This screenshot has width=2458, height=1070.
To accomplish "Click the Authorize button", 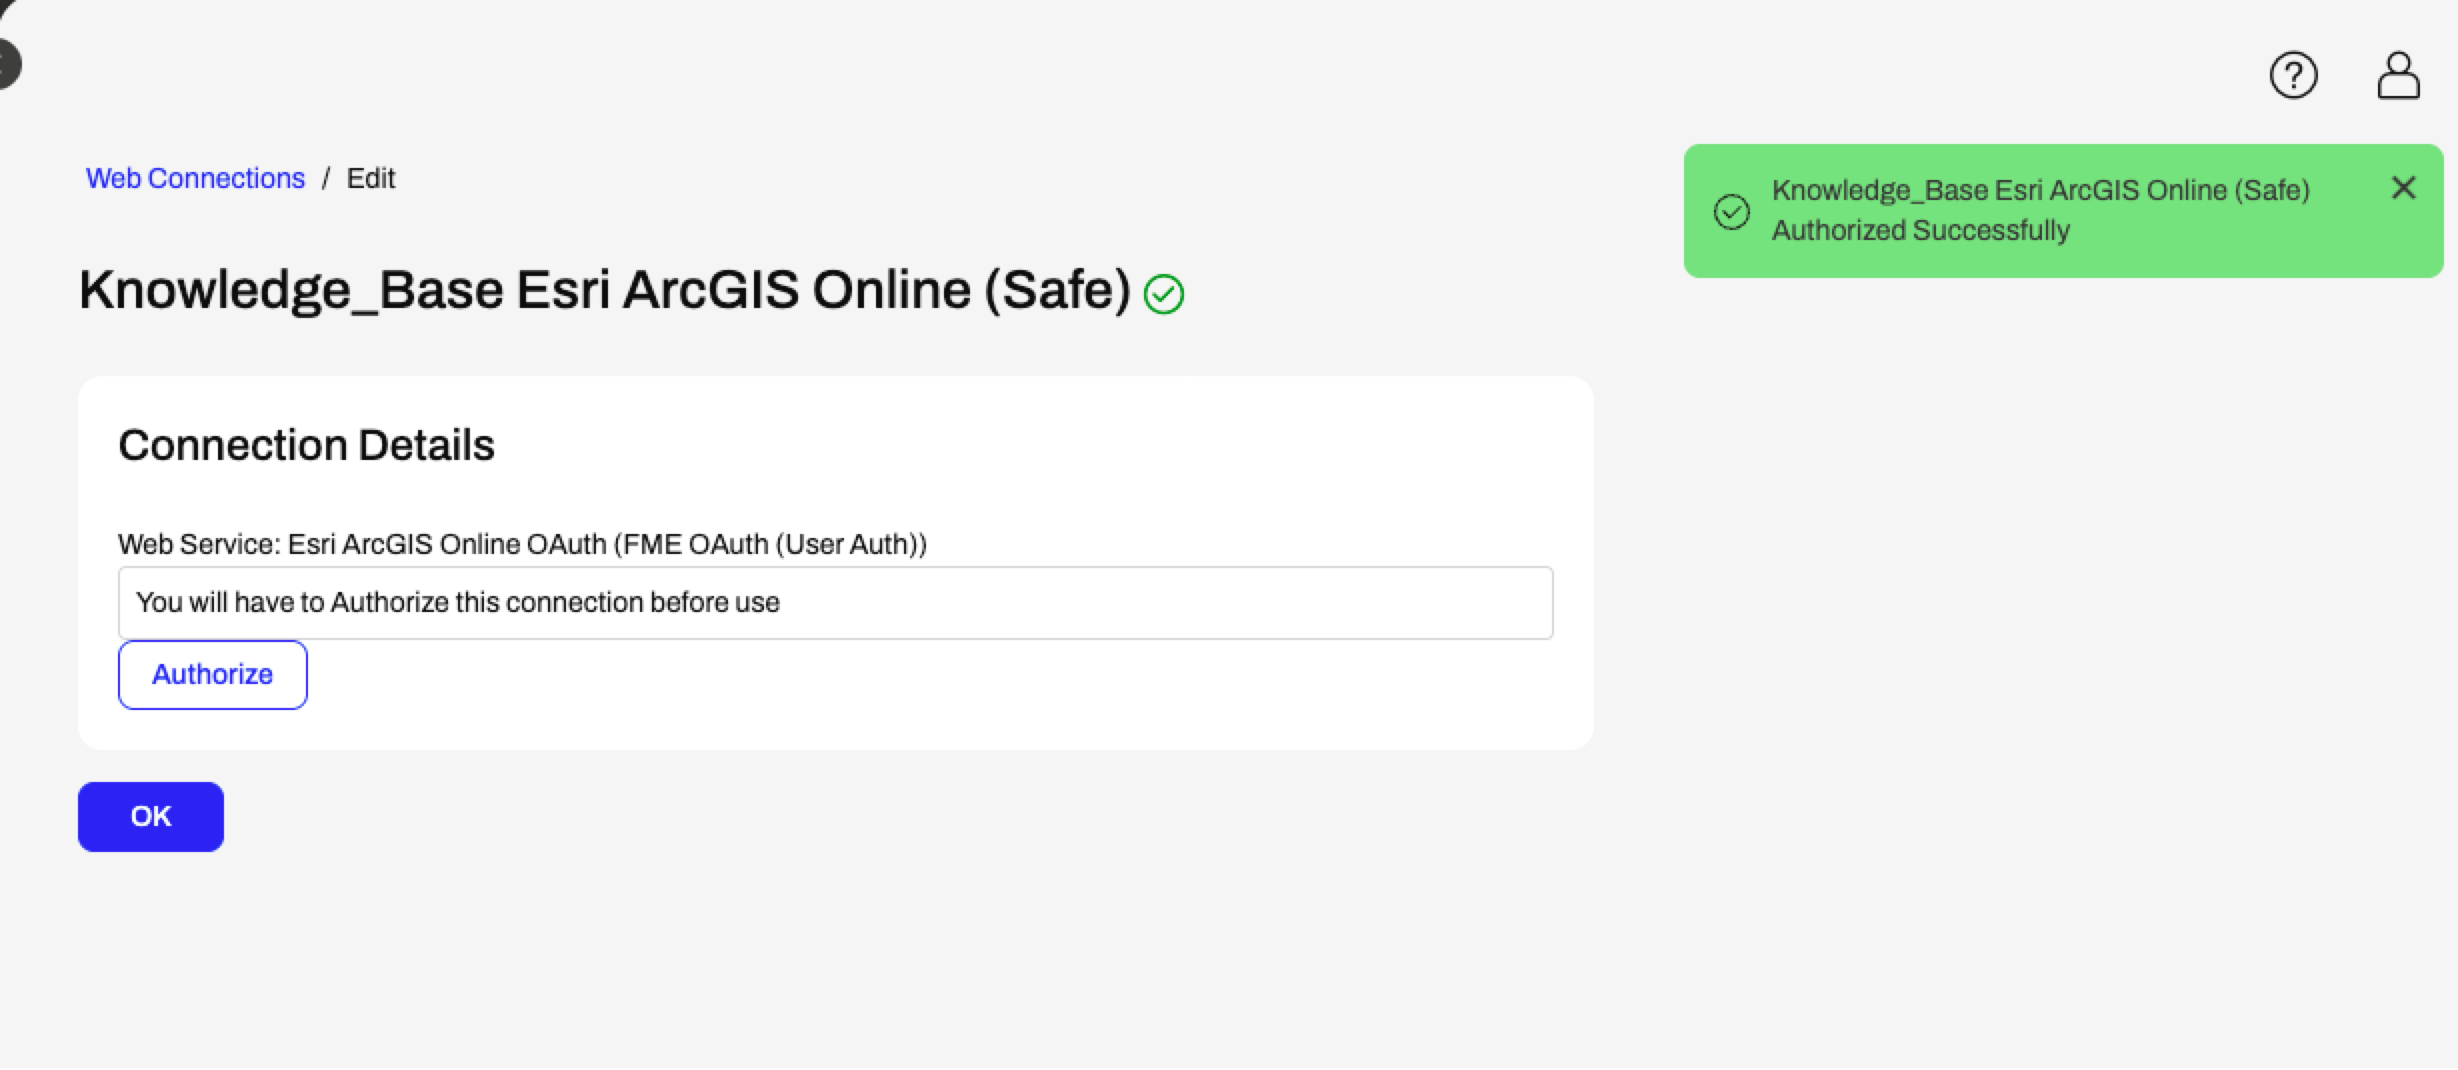I will coord(213,675).
